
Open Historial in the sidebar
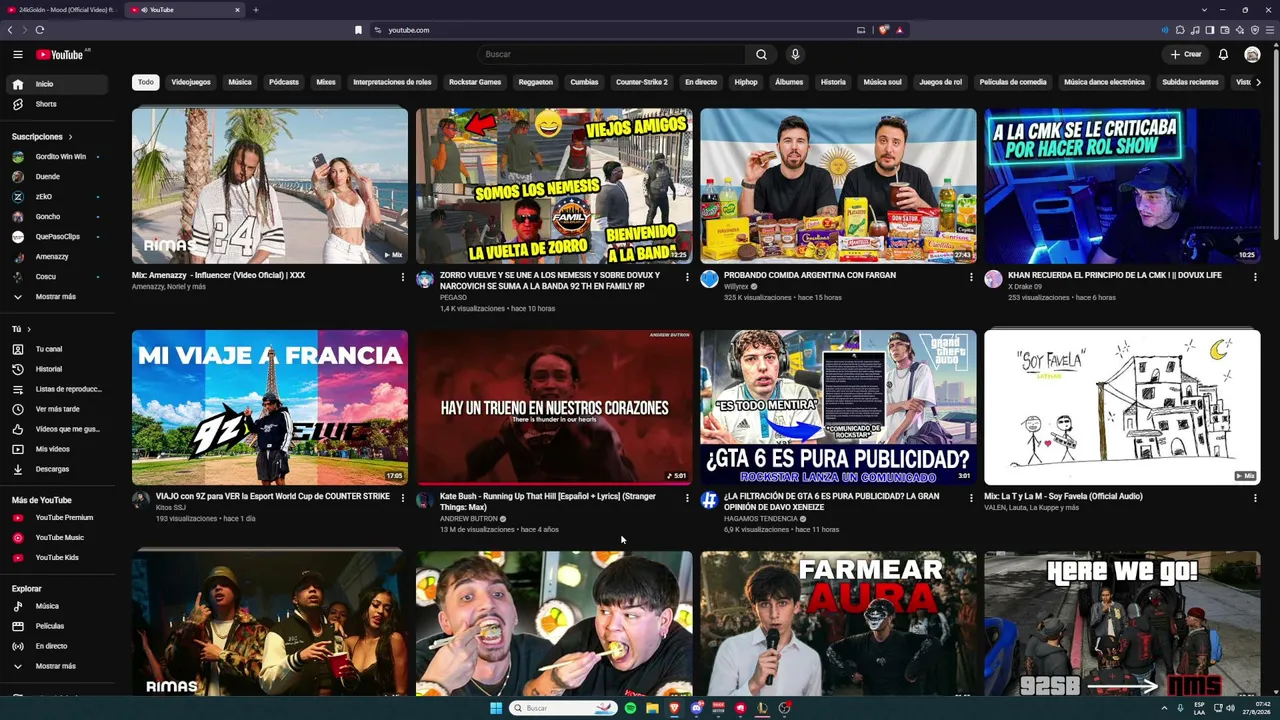click(x=57, y=369)
